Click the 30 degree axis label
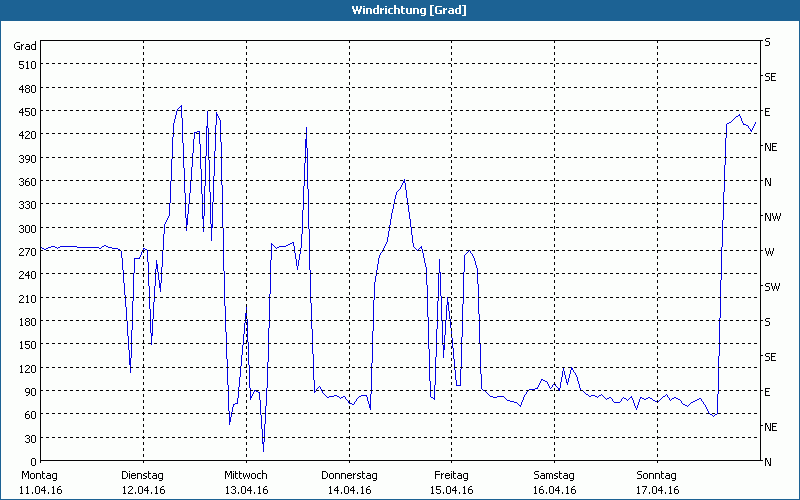The image size is (800, 500). pos(31,439)
